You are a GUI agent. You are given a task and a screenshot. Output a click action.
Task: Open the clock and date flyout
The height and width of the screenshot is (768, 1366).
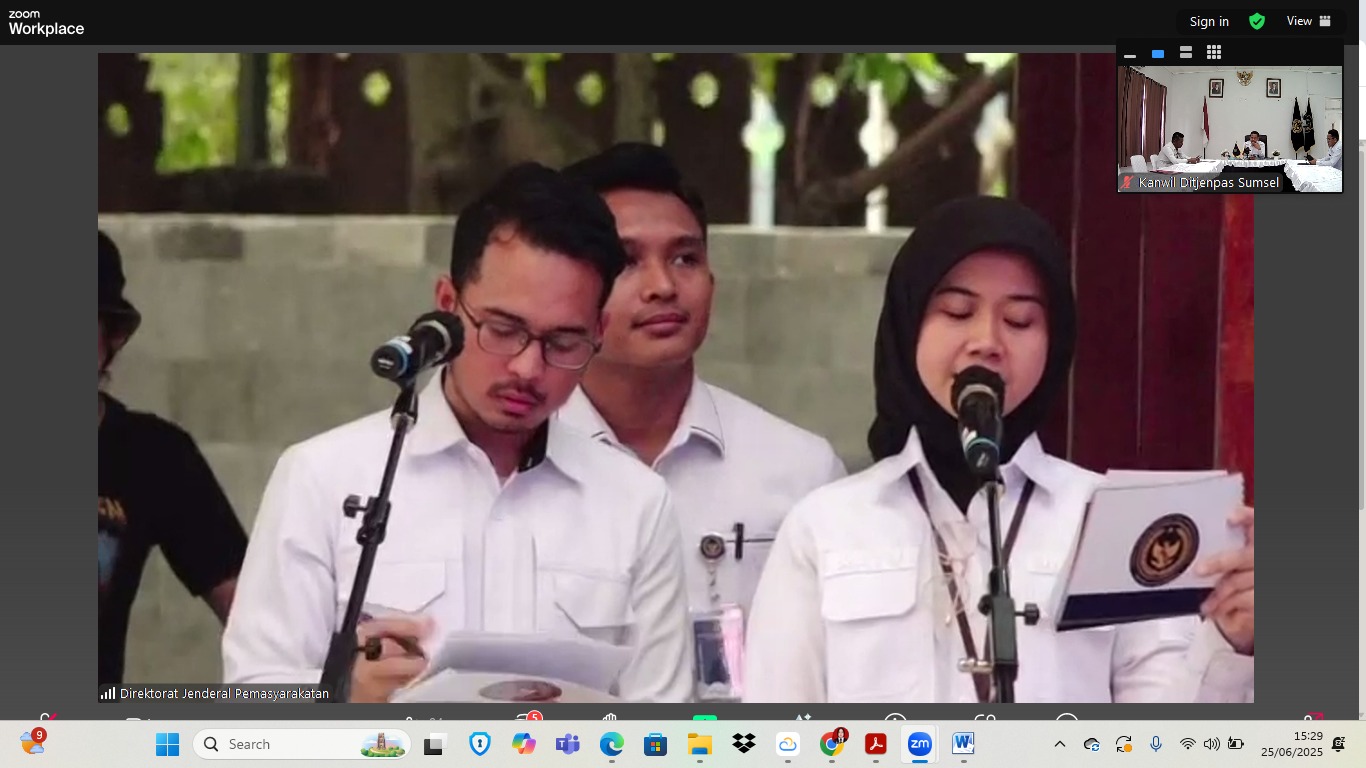[1291, 744]
